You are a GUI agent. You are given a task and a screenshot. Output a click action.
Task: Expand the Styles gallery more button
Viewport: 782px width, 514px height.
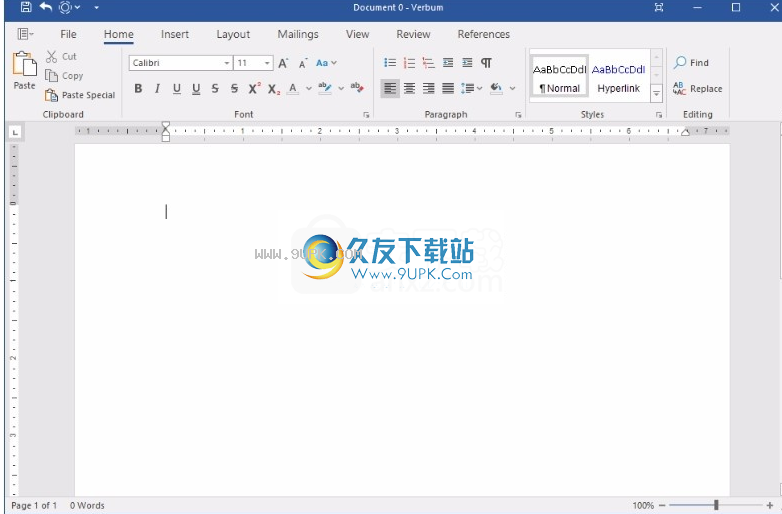[657, 93]
